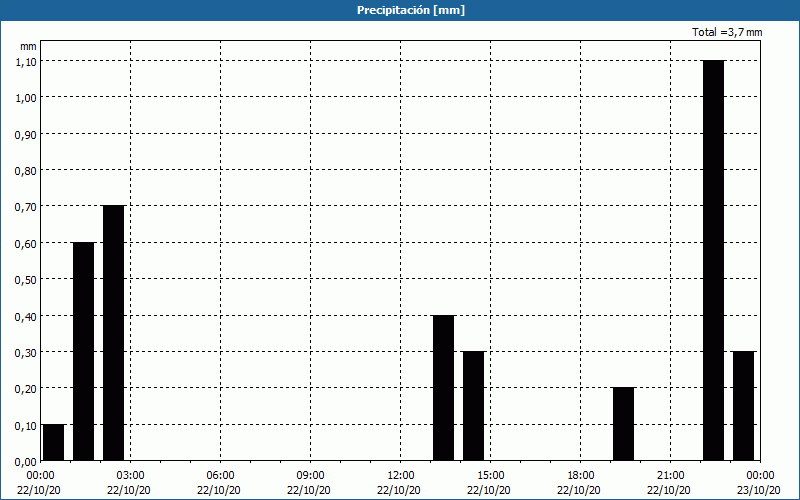The image size is (800, 500).
Task: Select the tallest bar reaching 1,10 mm
Action: (713, 260)
